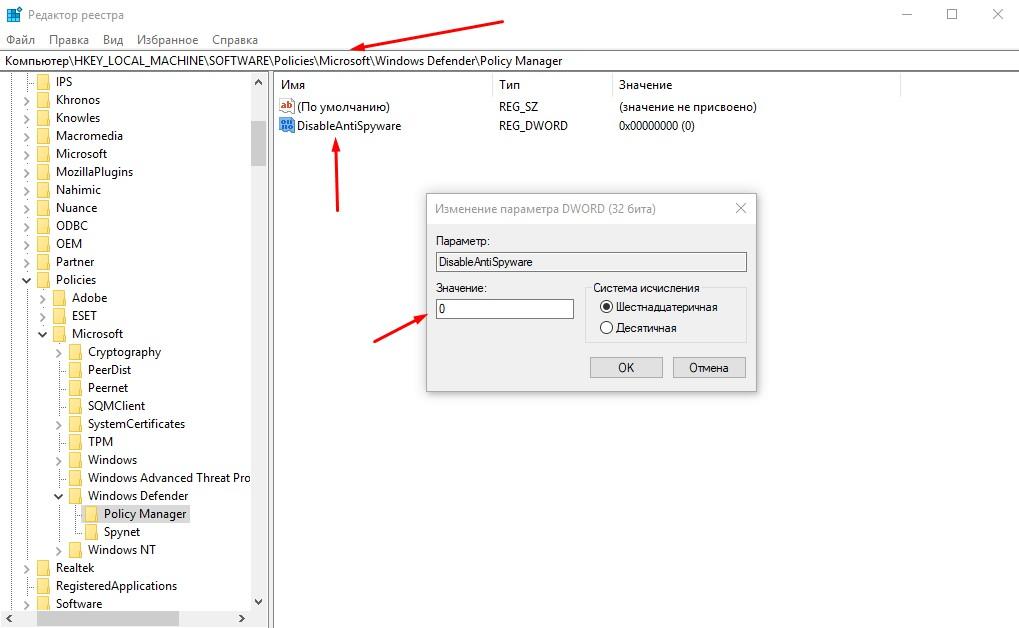The width and height of the screenshot is (1019, 628).
Task: Click the Nuance folder icon
Action: pos(44,208)
